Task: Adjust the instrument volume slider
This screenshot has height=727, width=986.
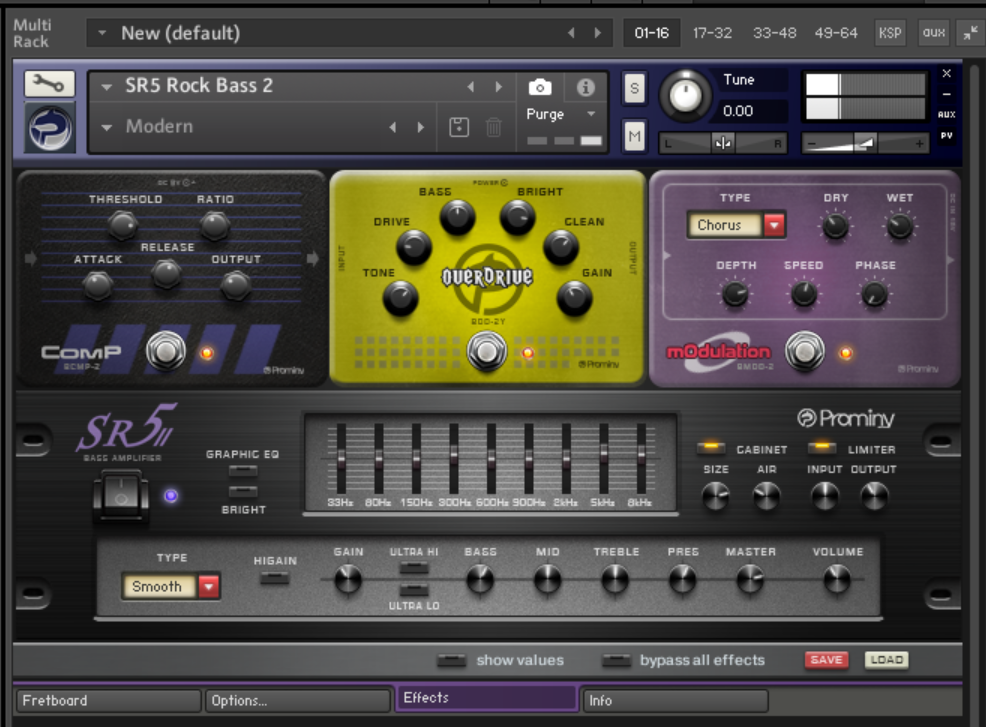Action: [865, 143]
